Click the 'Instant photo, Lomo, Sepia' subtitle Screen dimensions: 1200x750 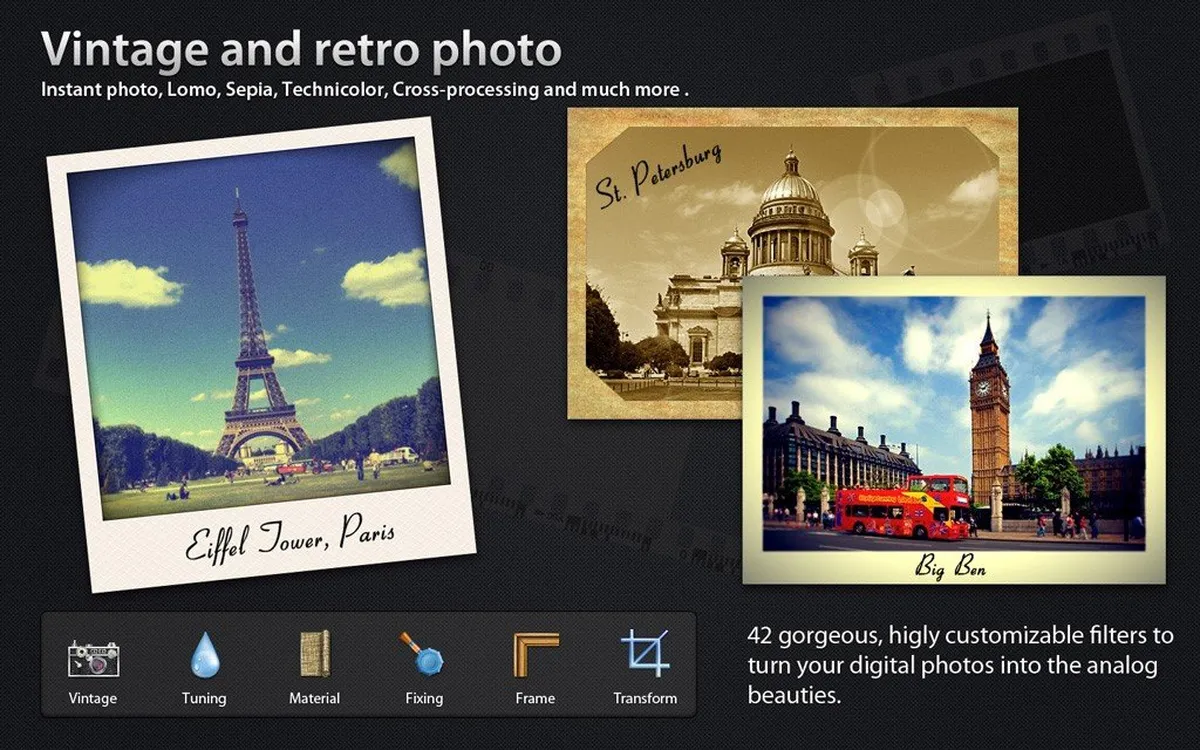coord(366,89)
